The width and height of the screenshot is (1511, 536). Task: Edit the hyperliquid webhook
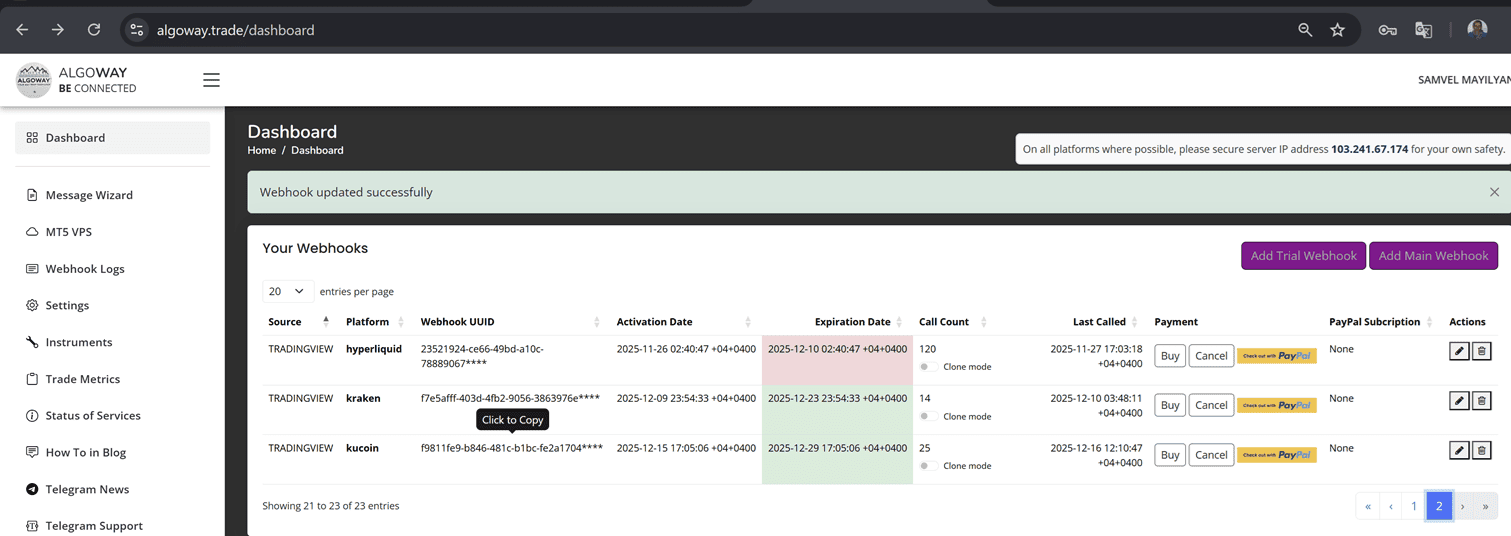[x=1459, y=351]
